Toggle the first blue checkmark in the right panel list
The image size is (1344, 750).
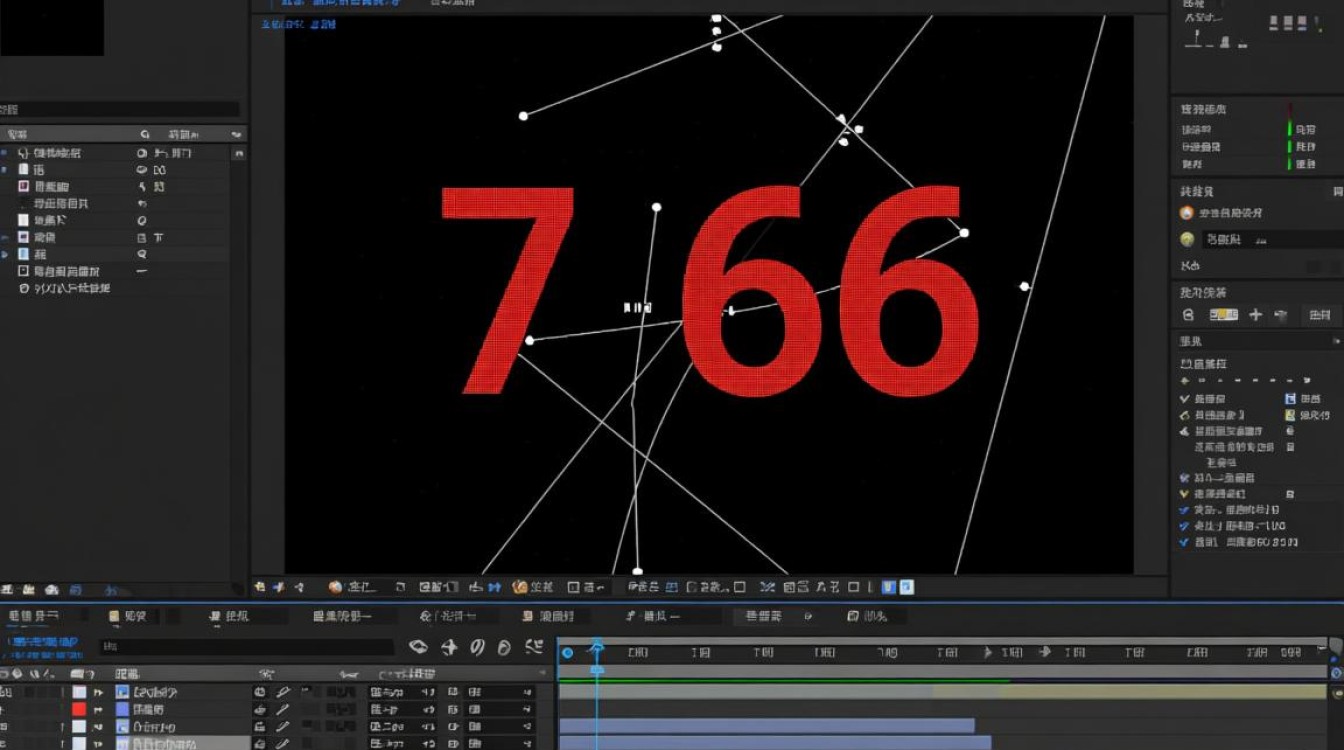pyautogui.click(x=1185, y=510)
